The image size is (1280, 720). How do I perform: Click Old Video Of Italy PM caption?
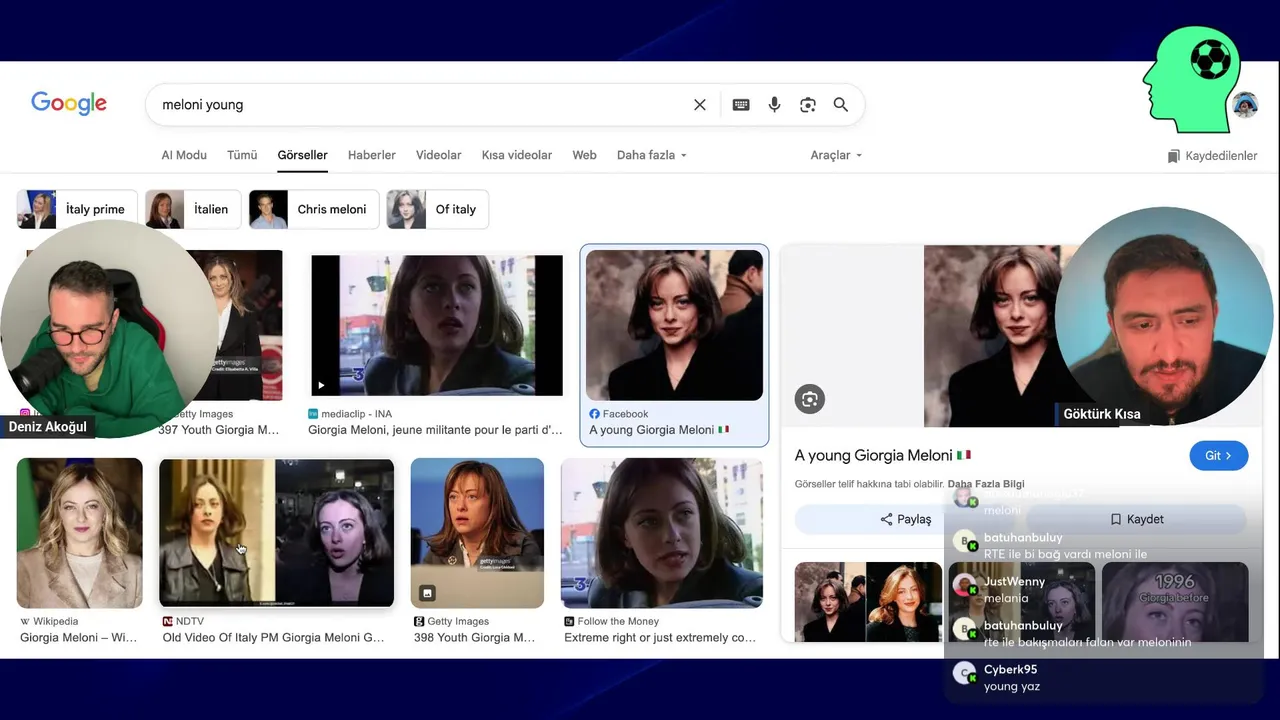point(273,638)
